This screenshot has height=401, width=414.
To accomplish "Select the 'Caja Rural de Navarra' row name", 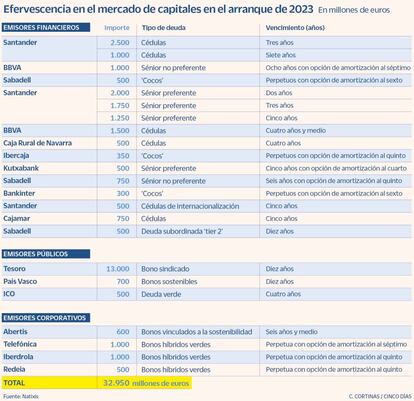I will coord(37,143).
